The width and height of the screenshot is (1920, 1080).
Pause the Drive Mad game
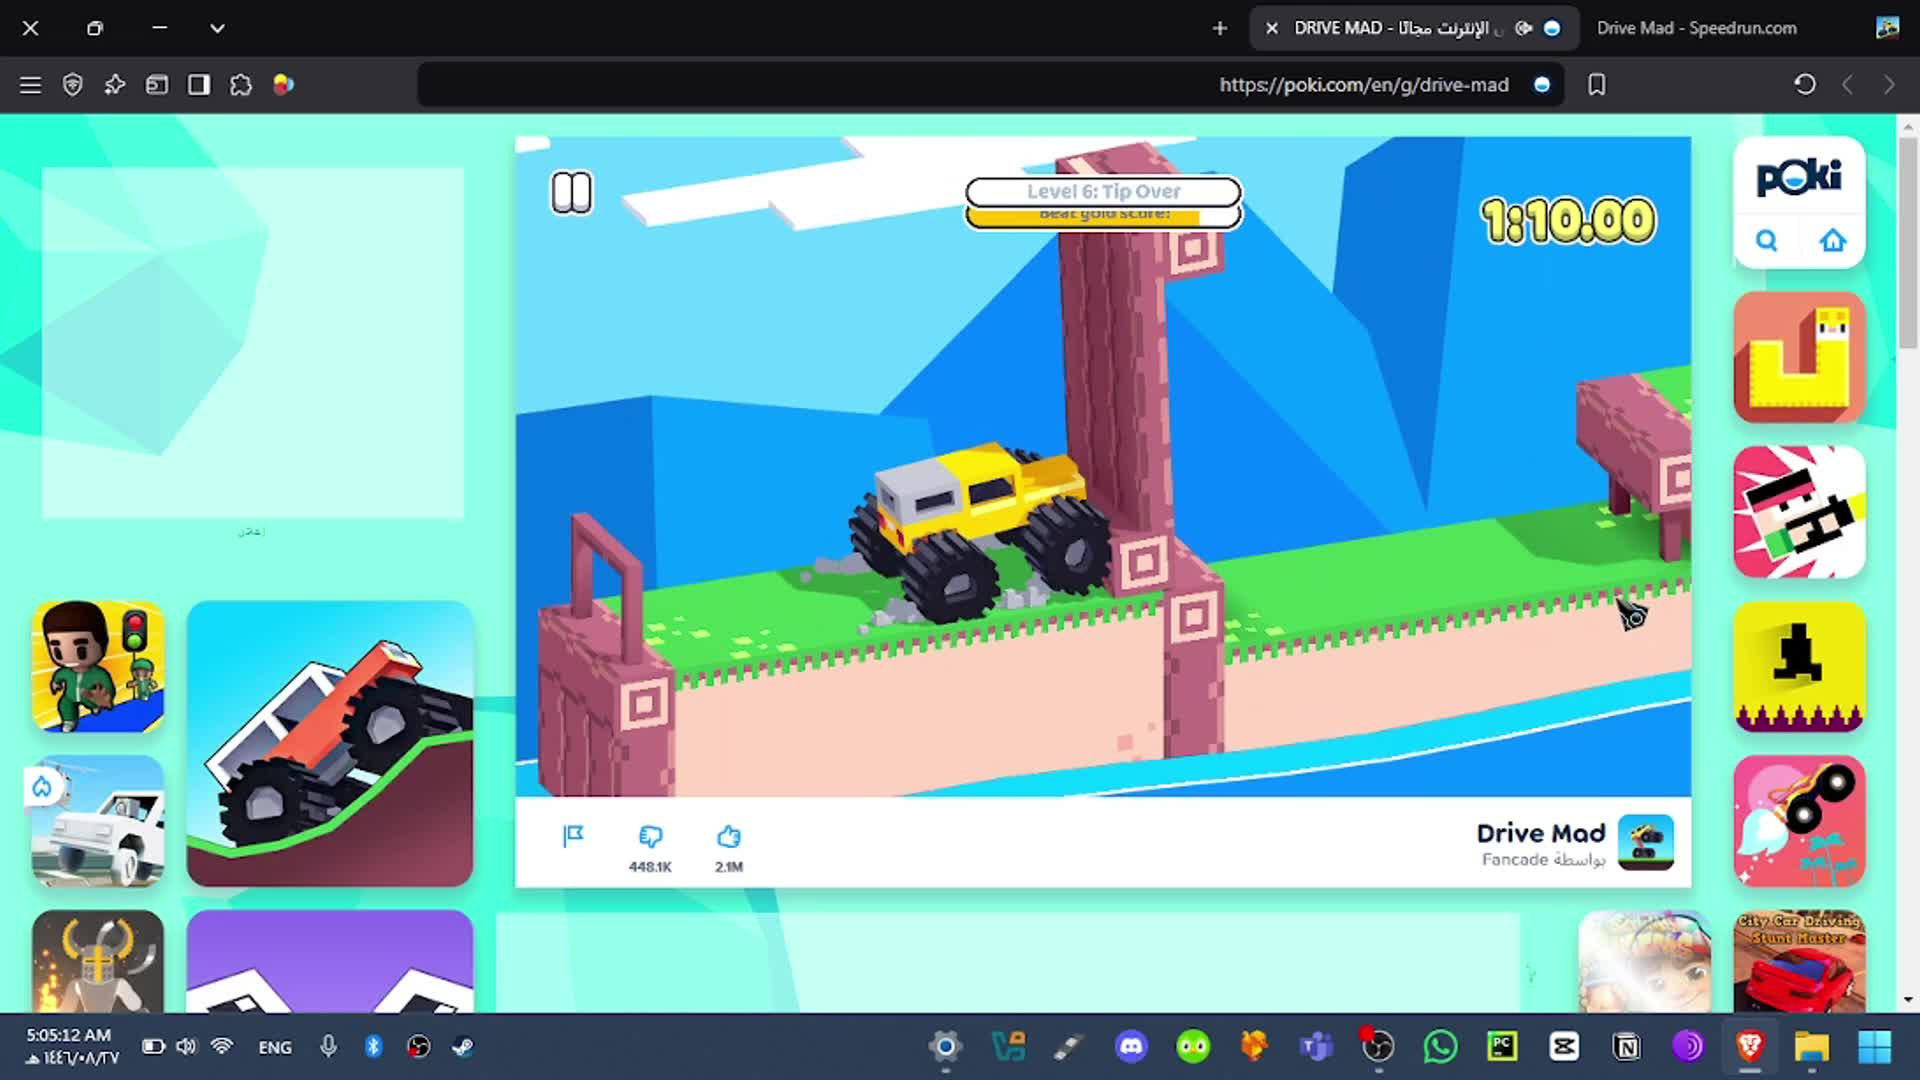pyautogui.click(x=572, y=192)
